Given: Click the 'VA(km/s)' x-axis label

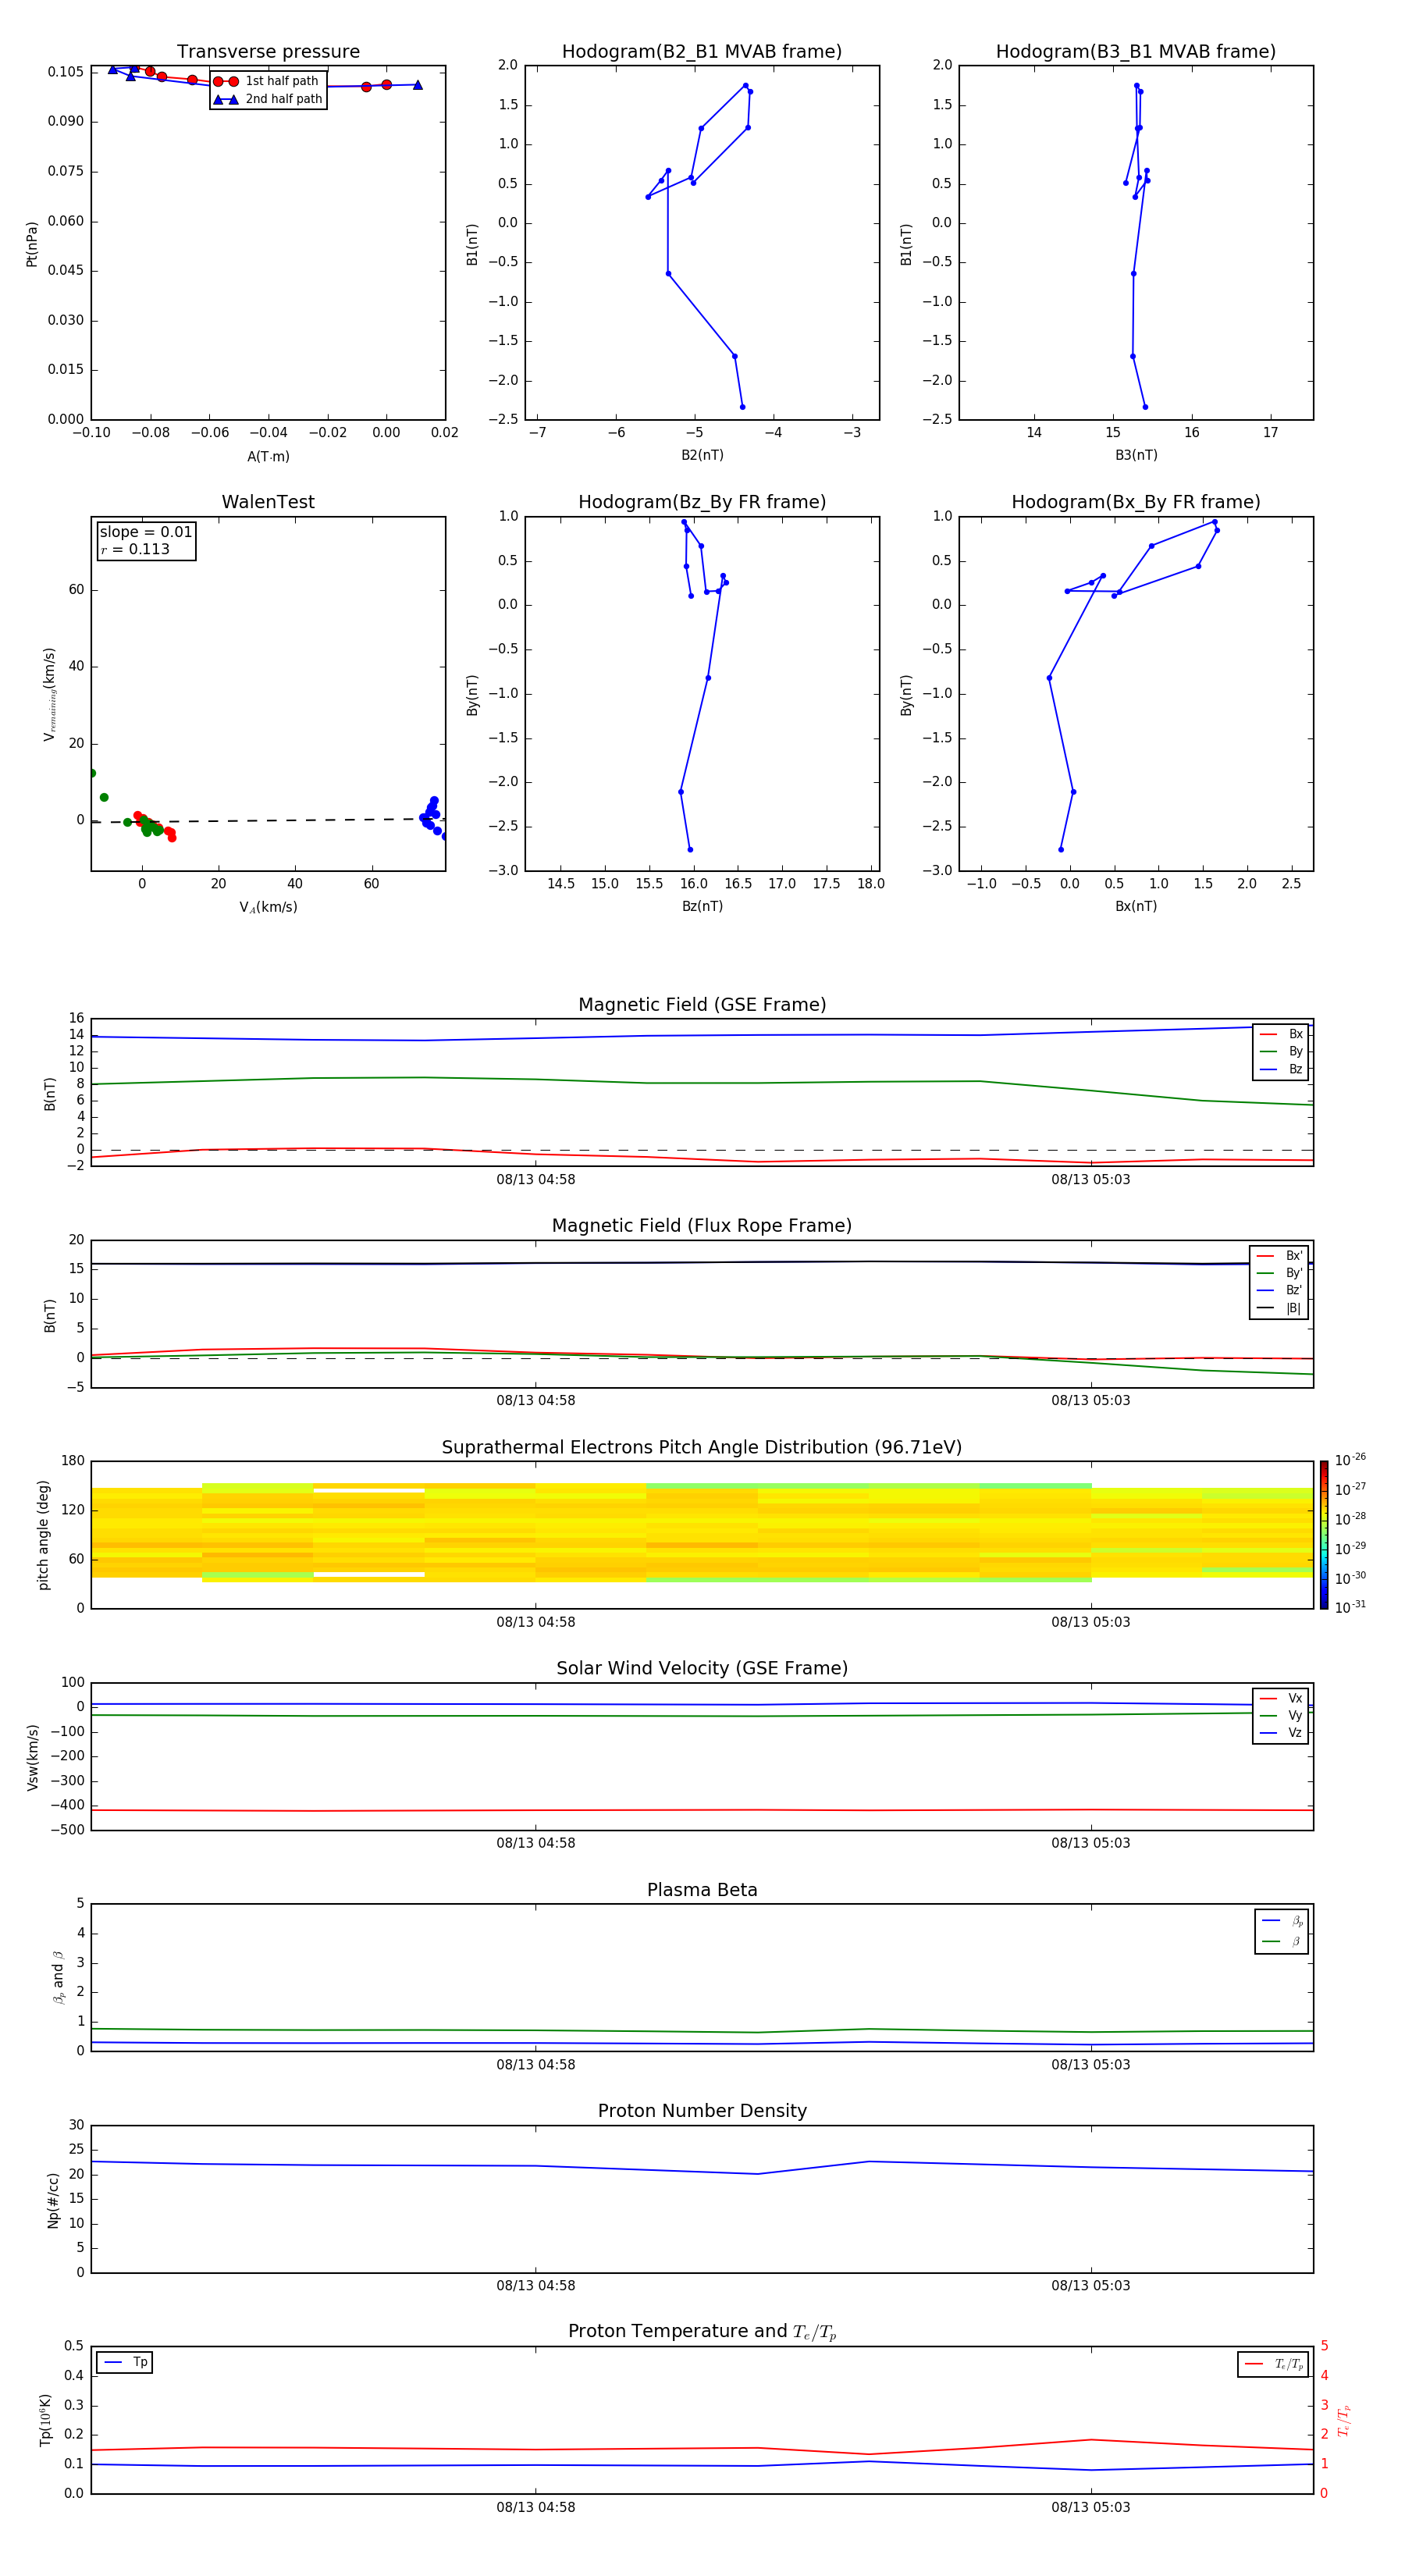Looking at the screenshot, I should click(268, 908).
